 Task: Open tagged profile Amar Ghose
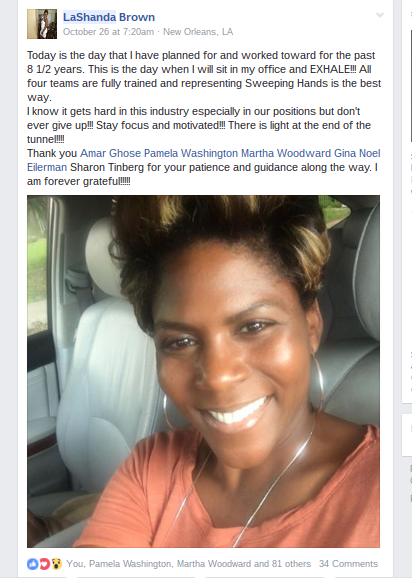(111, 153)
